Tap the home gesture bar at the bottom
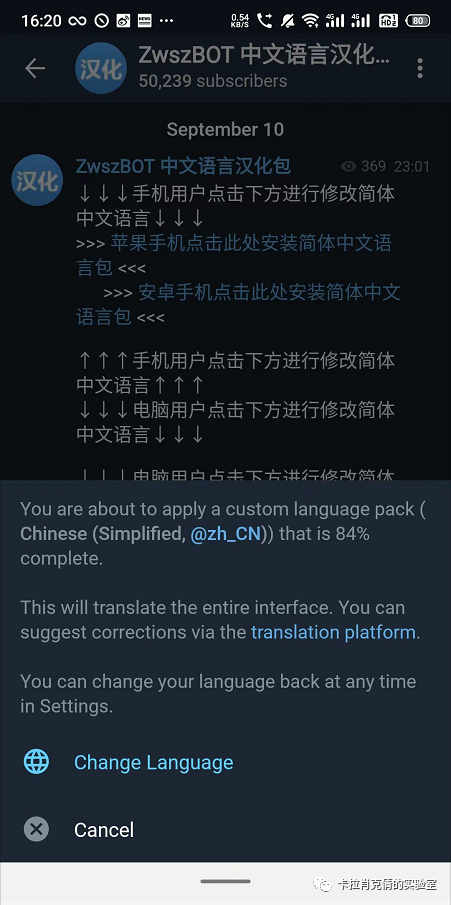451x905 pixels. 225,881
